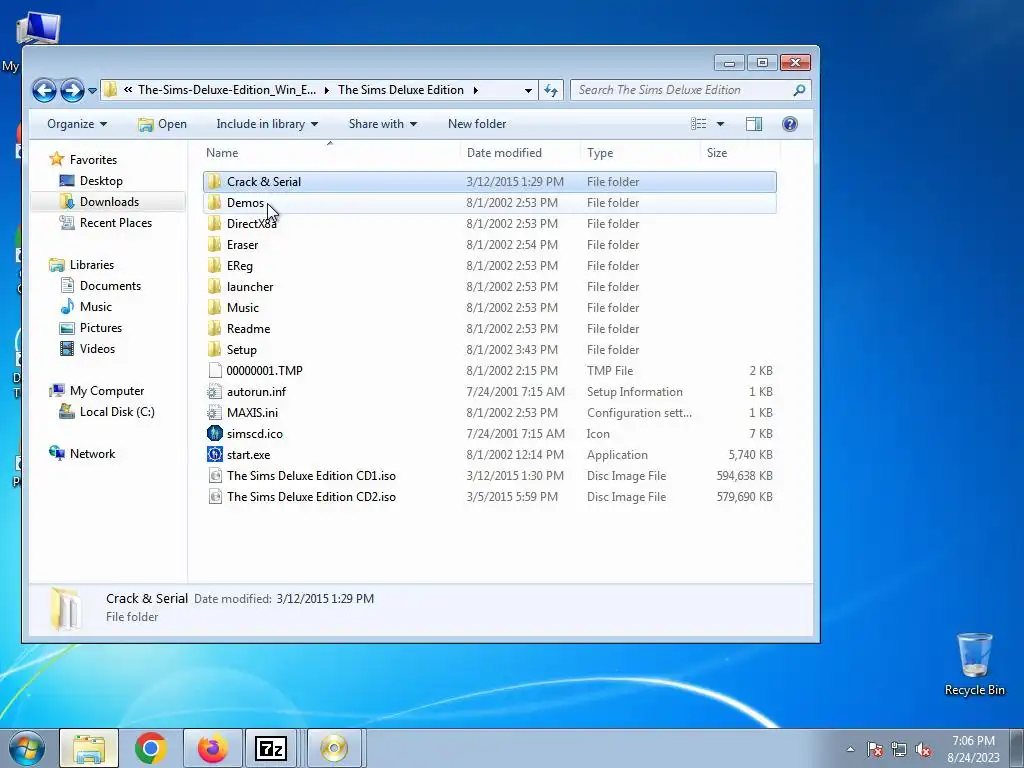Open the Organize menu
Screen dimensions: 1024x768
click(77, 124)
